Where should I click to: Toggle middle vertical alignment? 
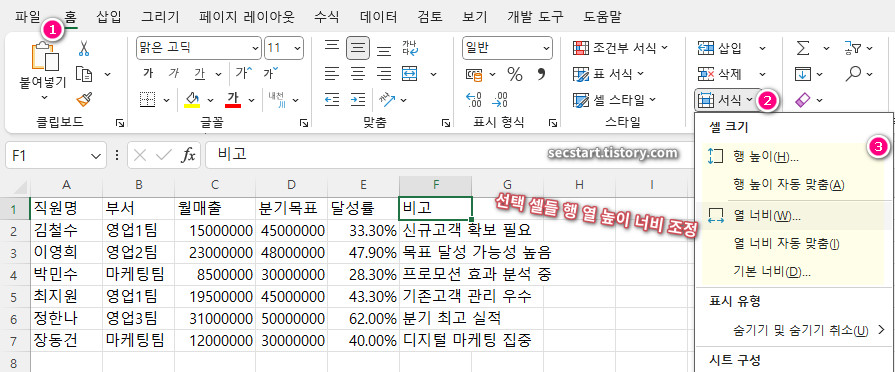(x=358, y=48)
